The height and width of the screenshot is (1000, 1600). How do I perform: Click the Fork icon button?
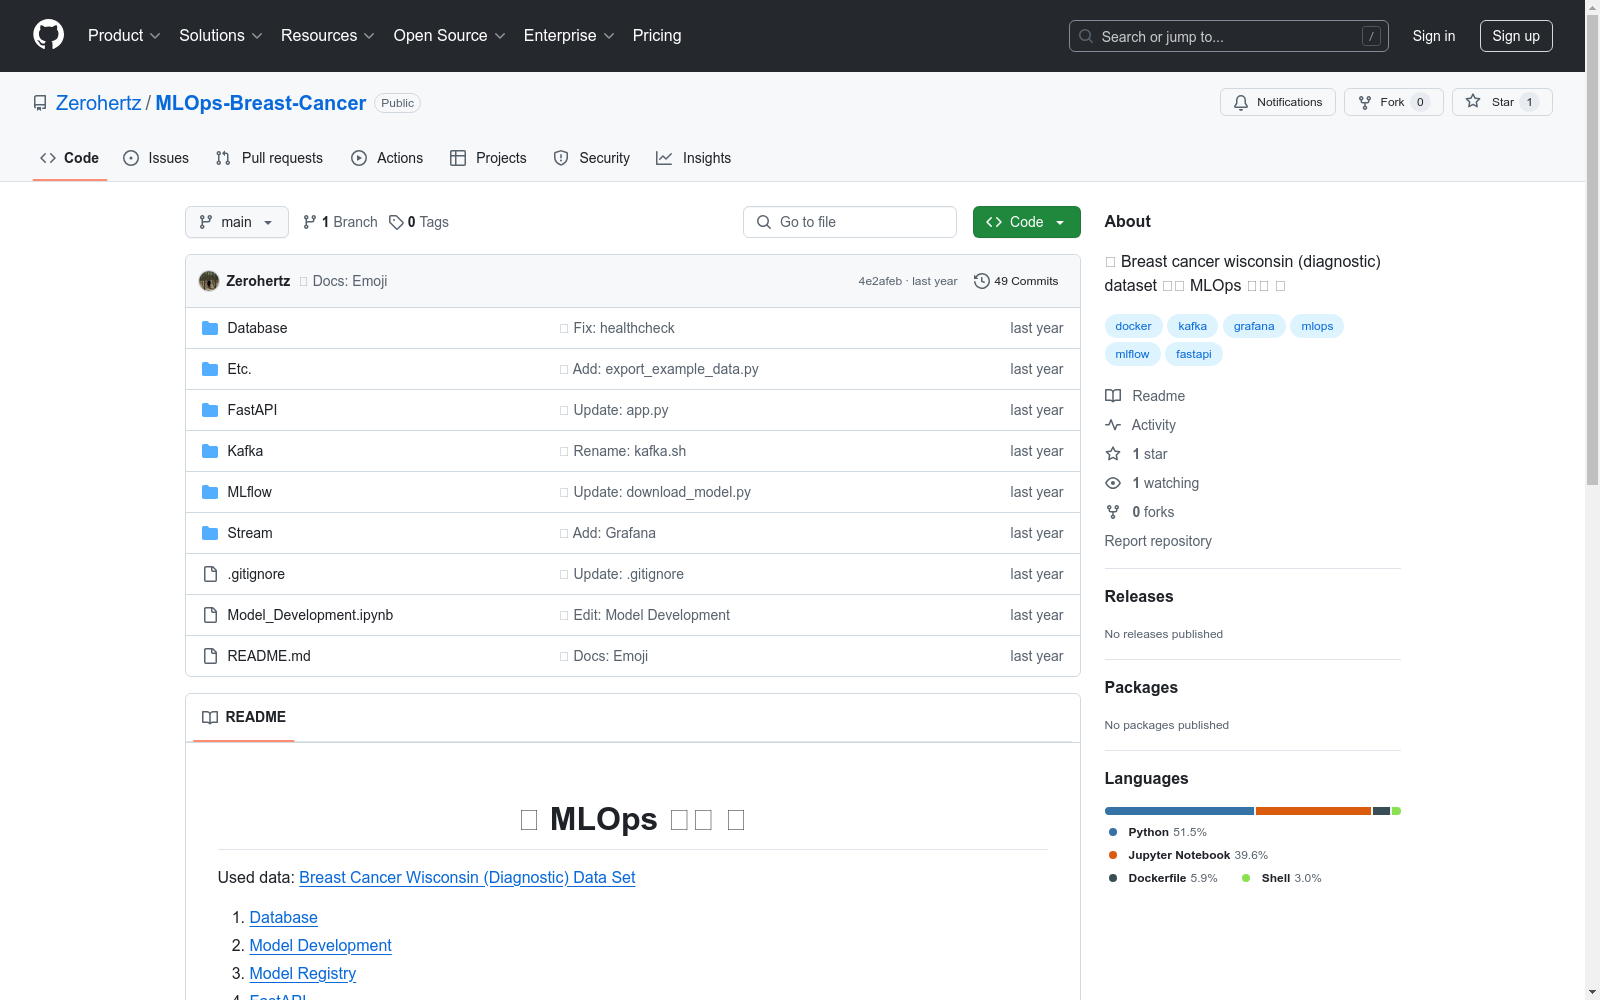1365,102
